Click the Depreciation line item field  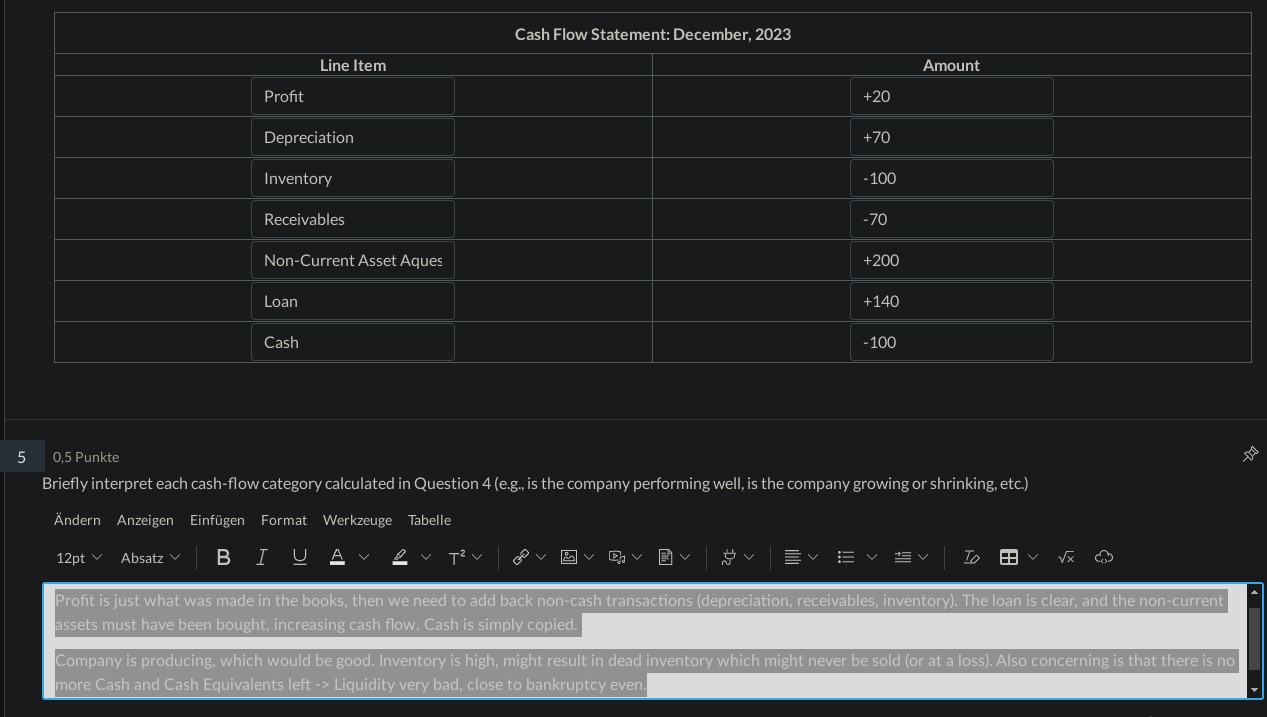coord(353,137)
